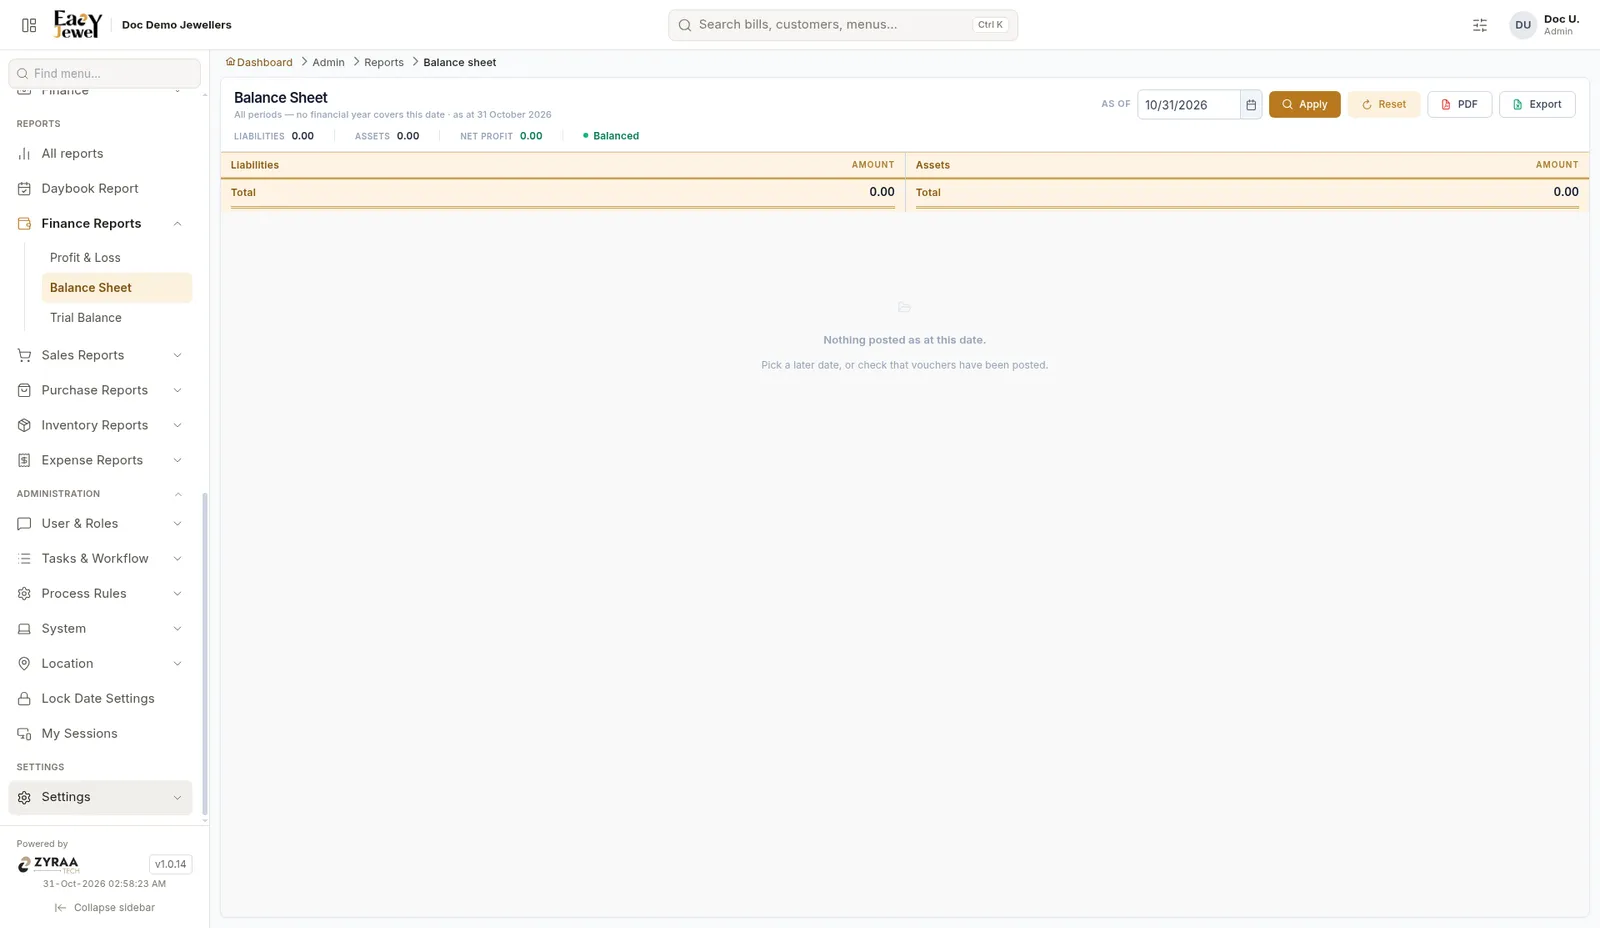Expand the System menu chevron
Viewport: 1600px width, 928px height.
[x=177, y=629]
